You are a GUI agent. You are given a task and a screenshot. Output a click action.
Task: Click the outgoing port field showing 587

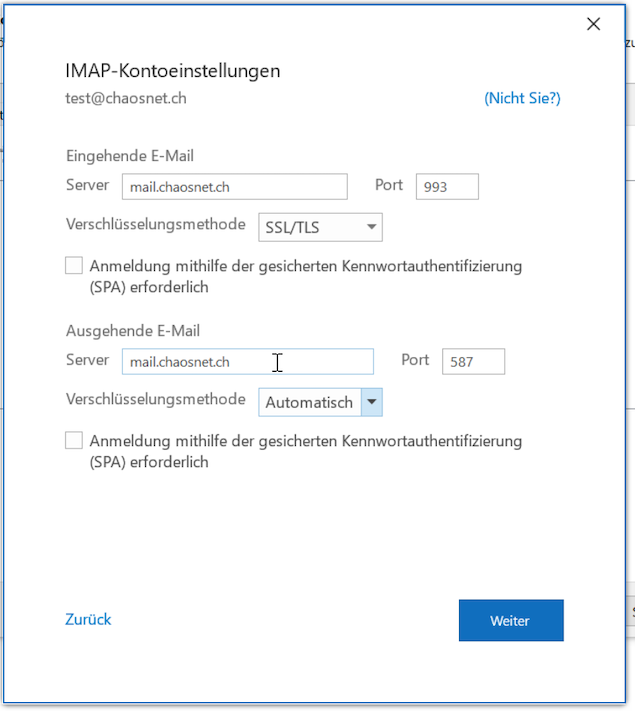473,362
